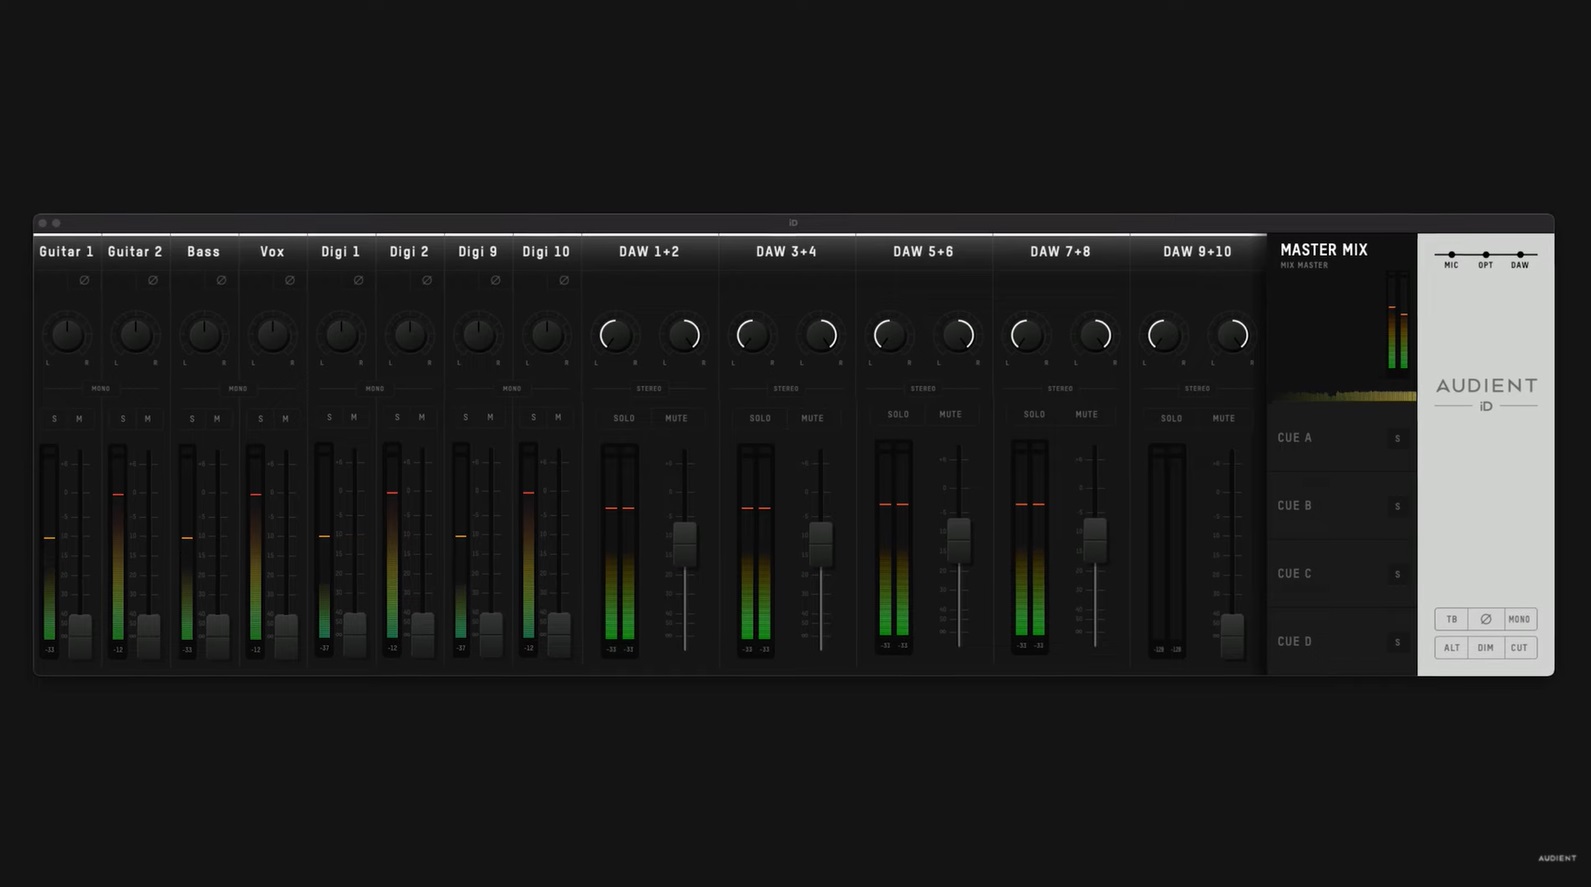Select the Master Mix view

pyautogui.click(x=1324, y=251)
